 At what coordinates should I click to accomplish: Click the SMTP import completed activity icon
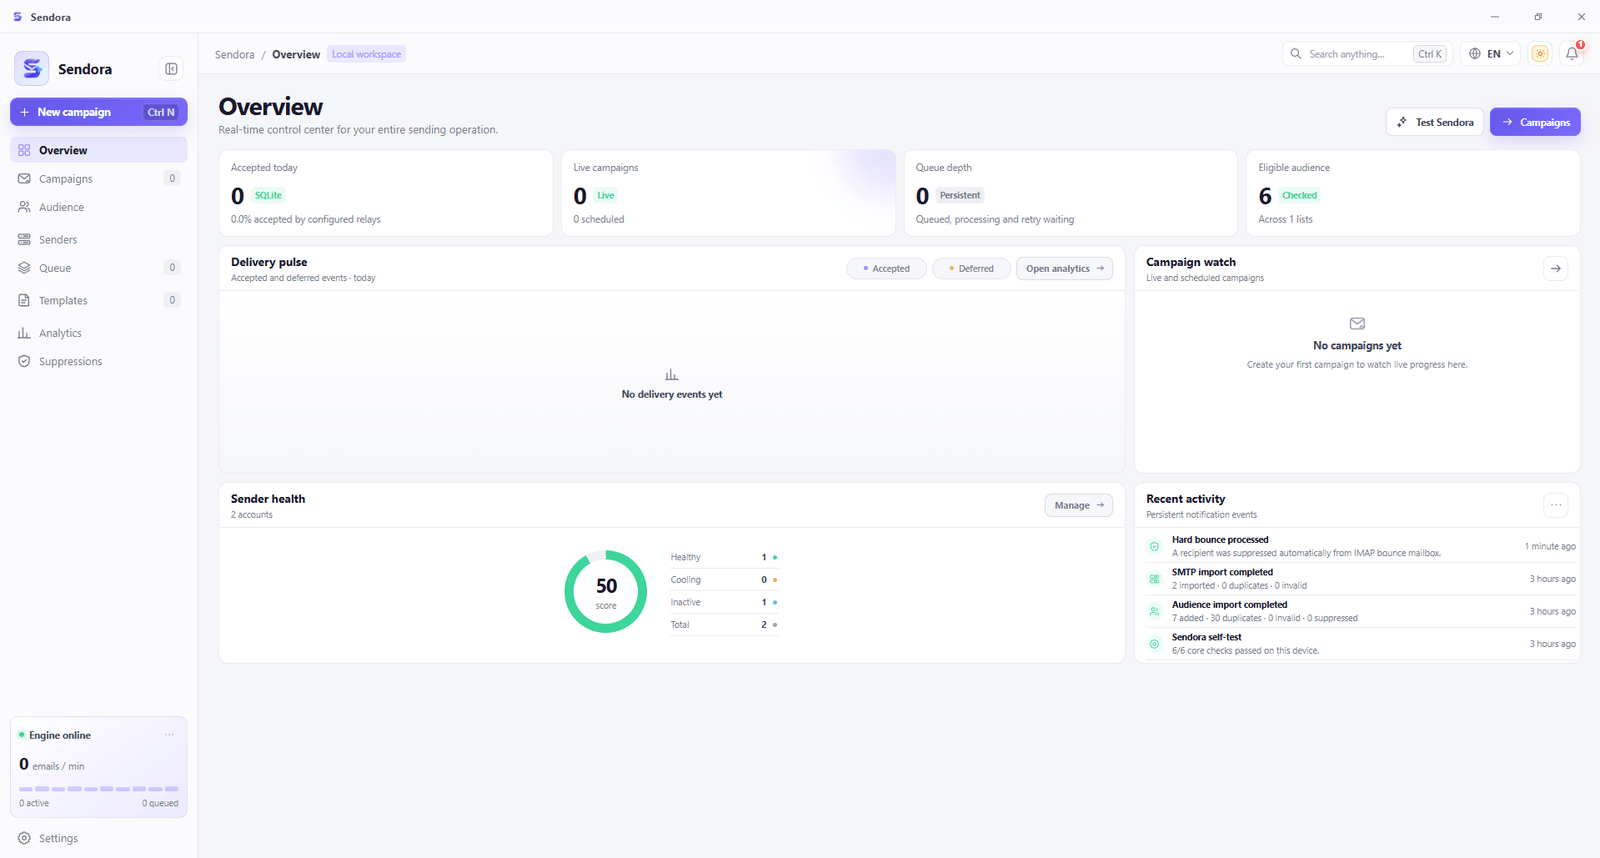1154,579
